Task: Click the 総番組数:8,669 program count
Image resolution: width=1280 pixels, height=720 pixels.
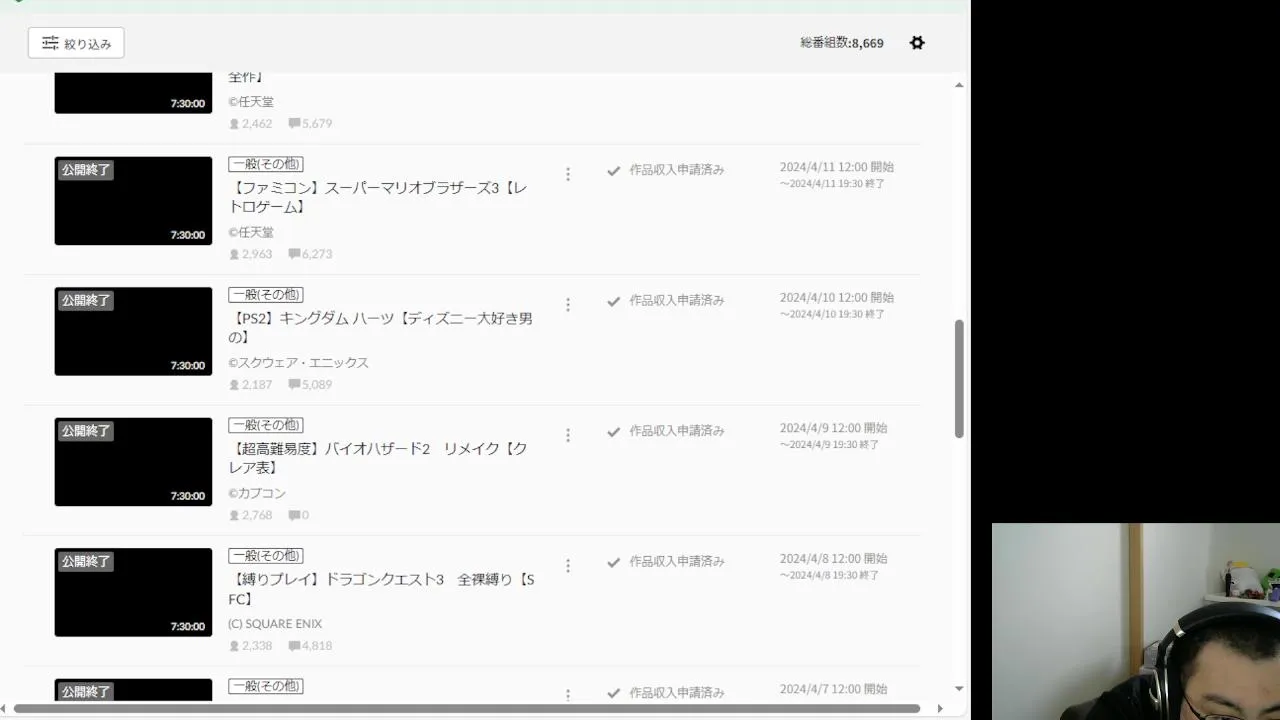Action: 842,43
